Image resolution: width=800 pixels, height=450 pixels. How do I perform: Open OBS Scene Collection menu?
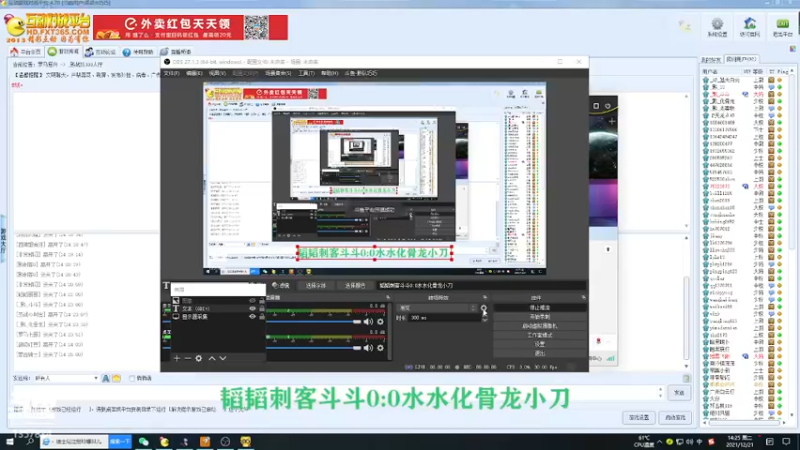(x=278, y=73)
